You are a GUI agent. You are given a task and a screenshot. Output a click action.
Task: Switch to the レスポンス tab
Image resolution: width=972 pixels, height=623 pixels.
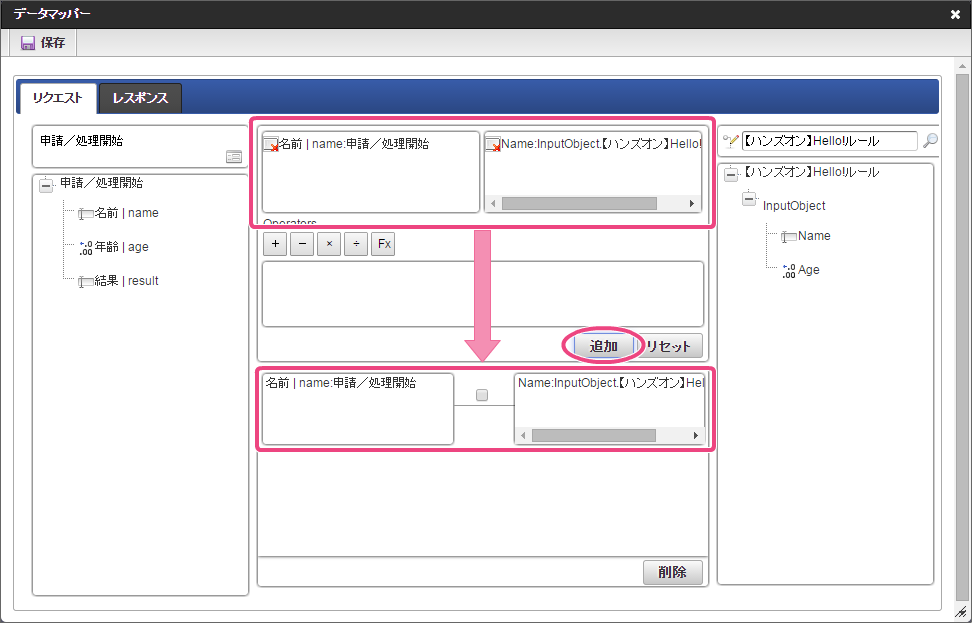coord(140,98)
